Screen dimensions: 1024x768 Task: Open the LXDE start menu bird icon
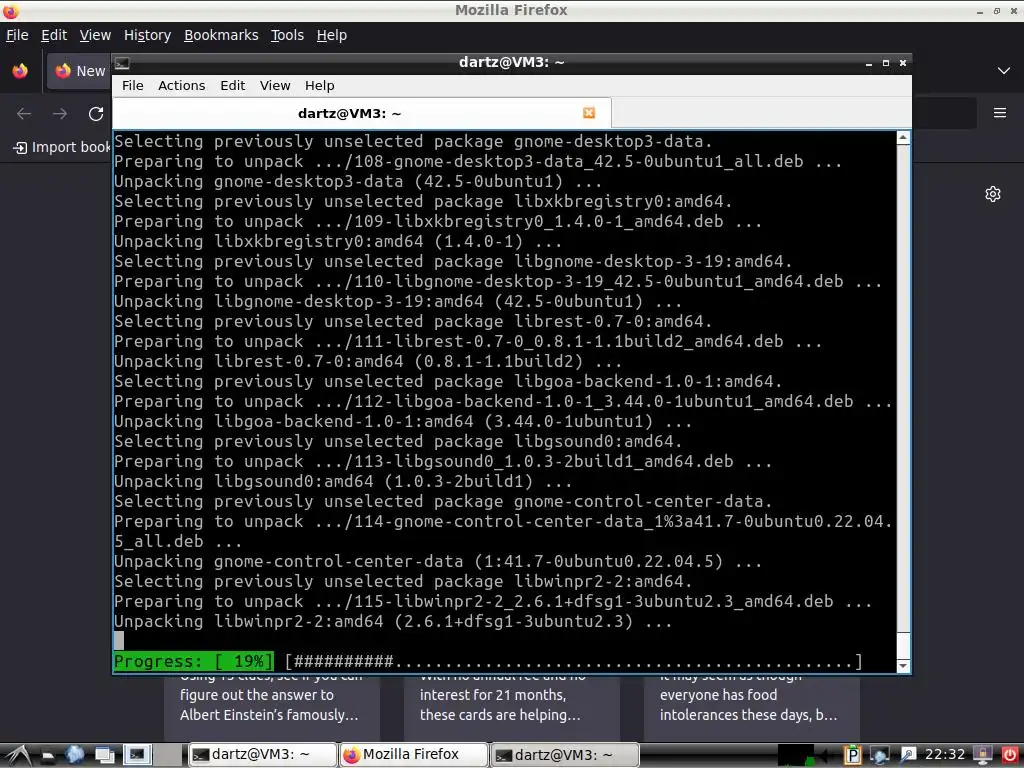[18, 755]
